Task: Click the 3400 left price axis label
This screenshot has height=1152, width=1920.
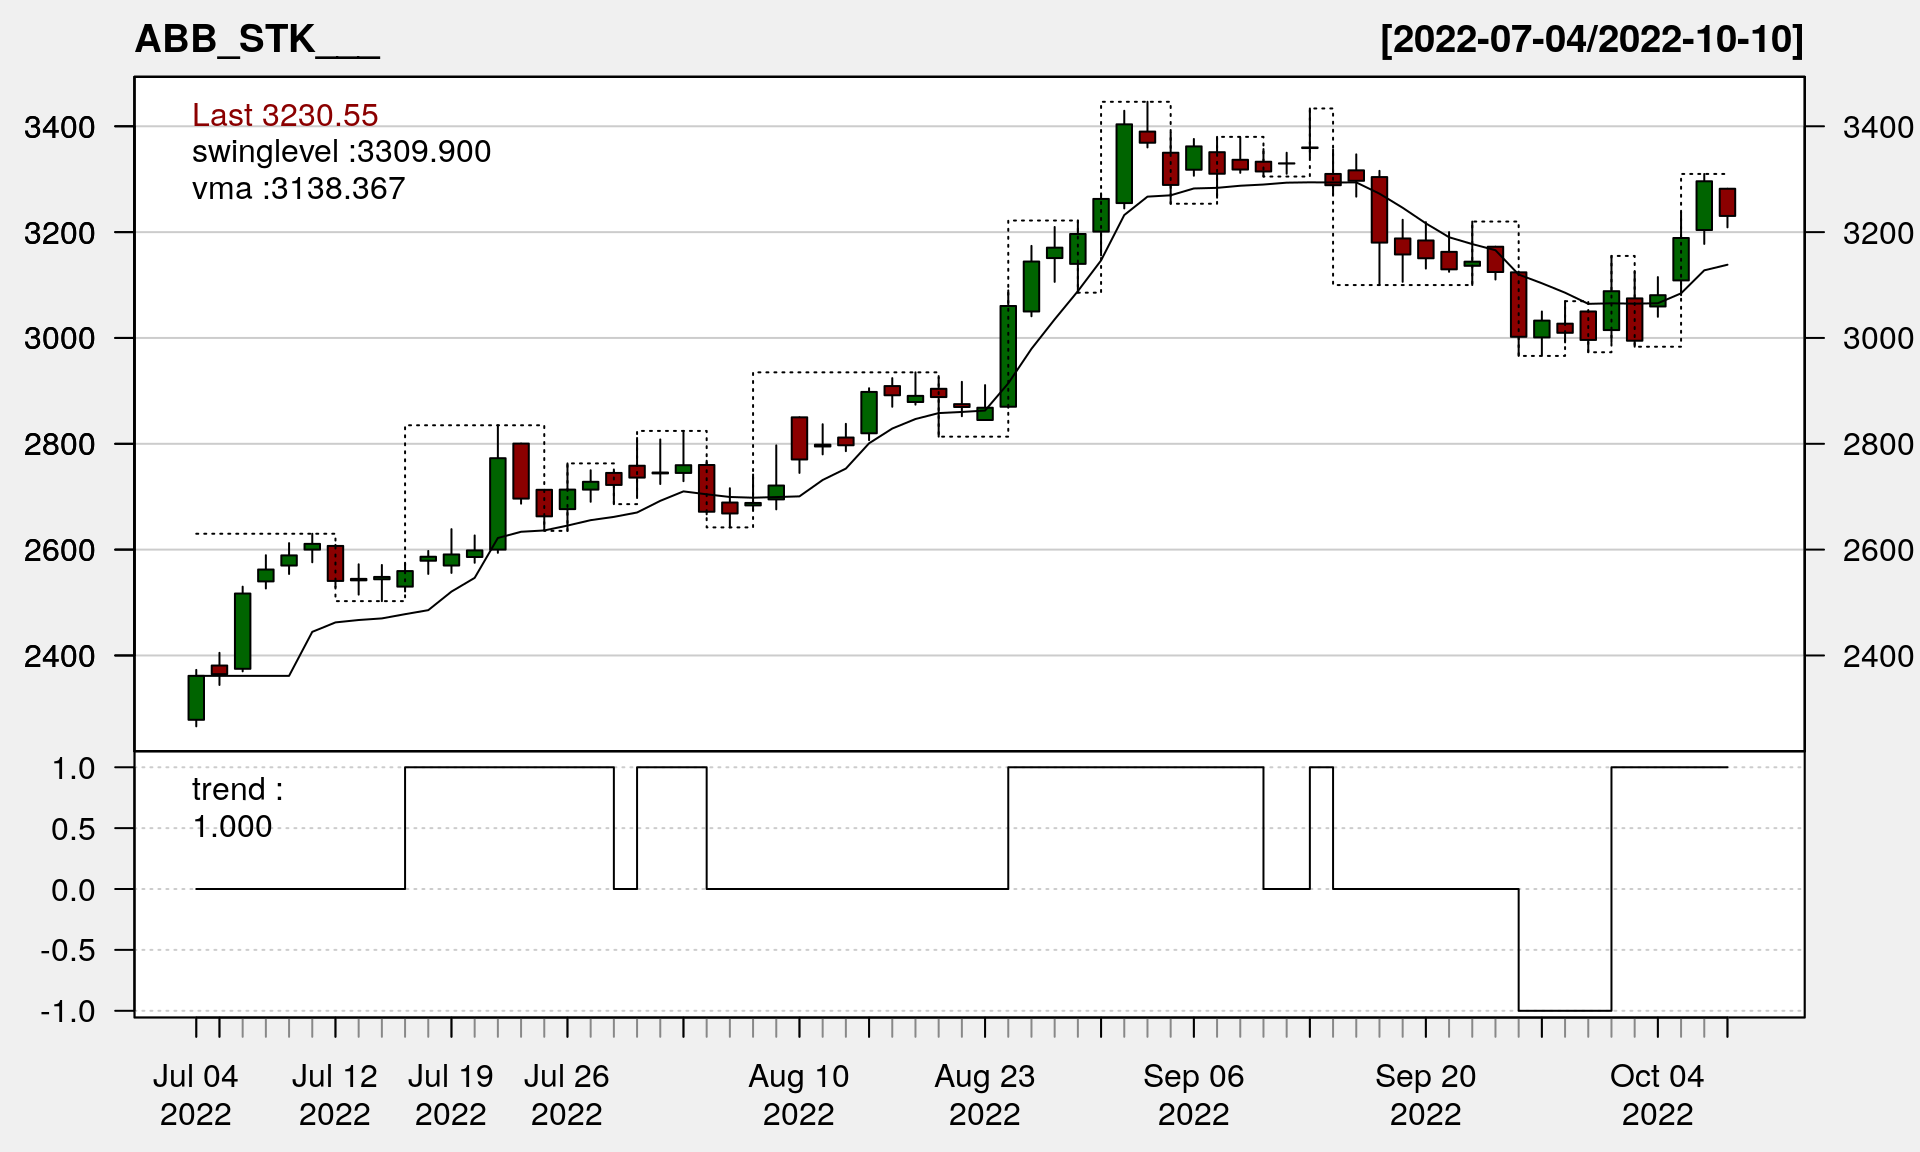Action: [59, 128]
